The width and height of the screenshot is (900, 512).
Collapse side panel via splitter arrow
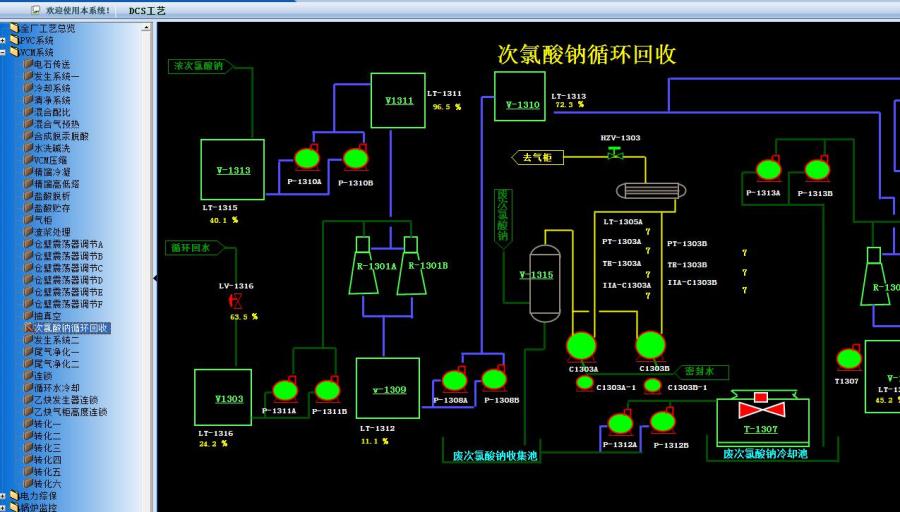point(155,278)
